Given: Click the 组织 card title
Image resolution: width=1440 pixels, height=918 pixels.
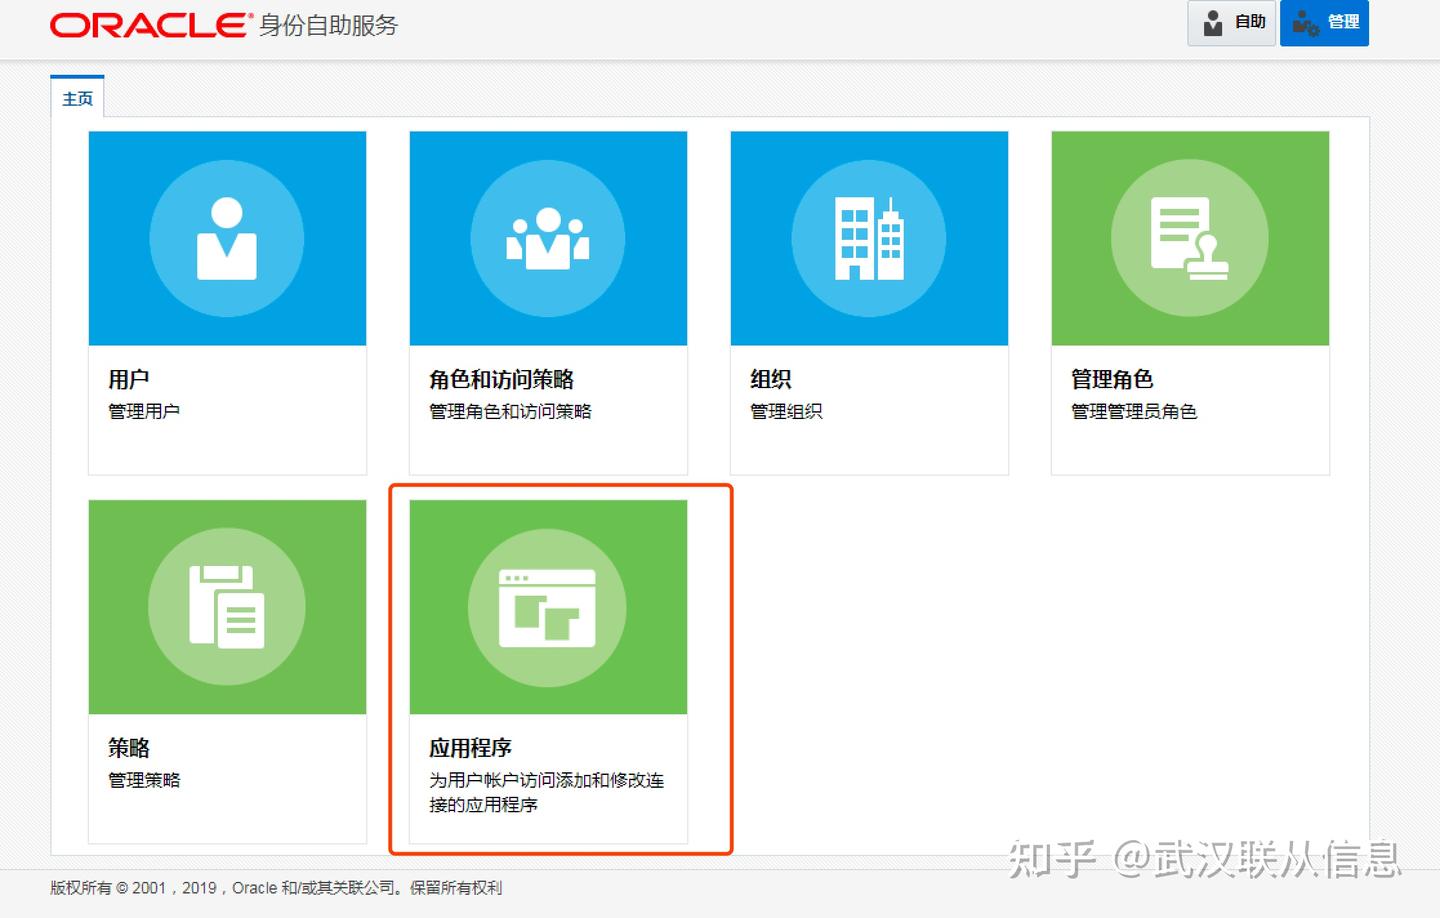Looking at the screenshot, I should (771, 379).
